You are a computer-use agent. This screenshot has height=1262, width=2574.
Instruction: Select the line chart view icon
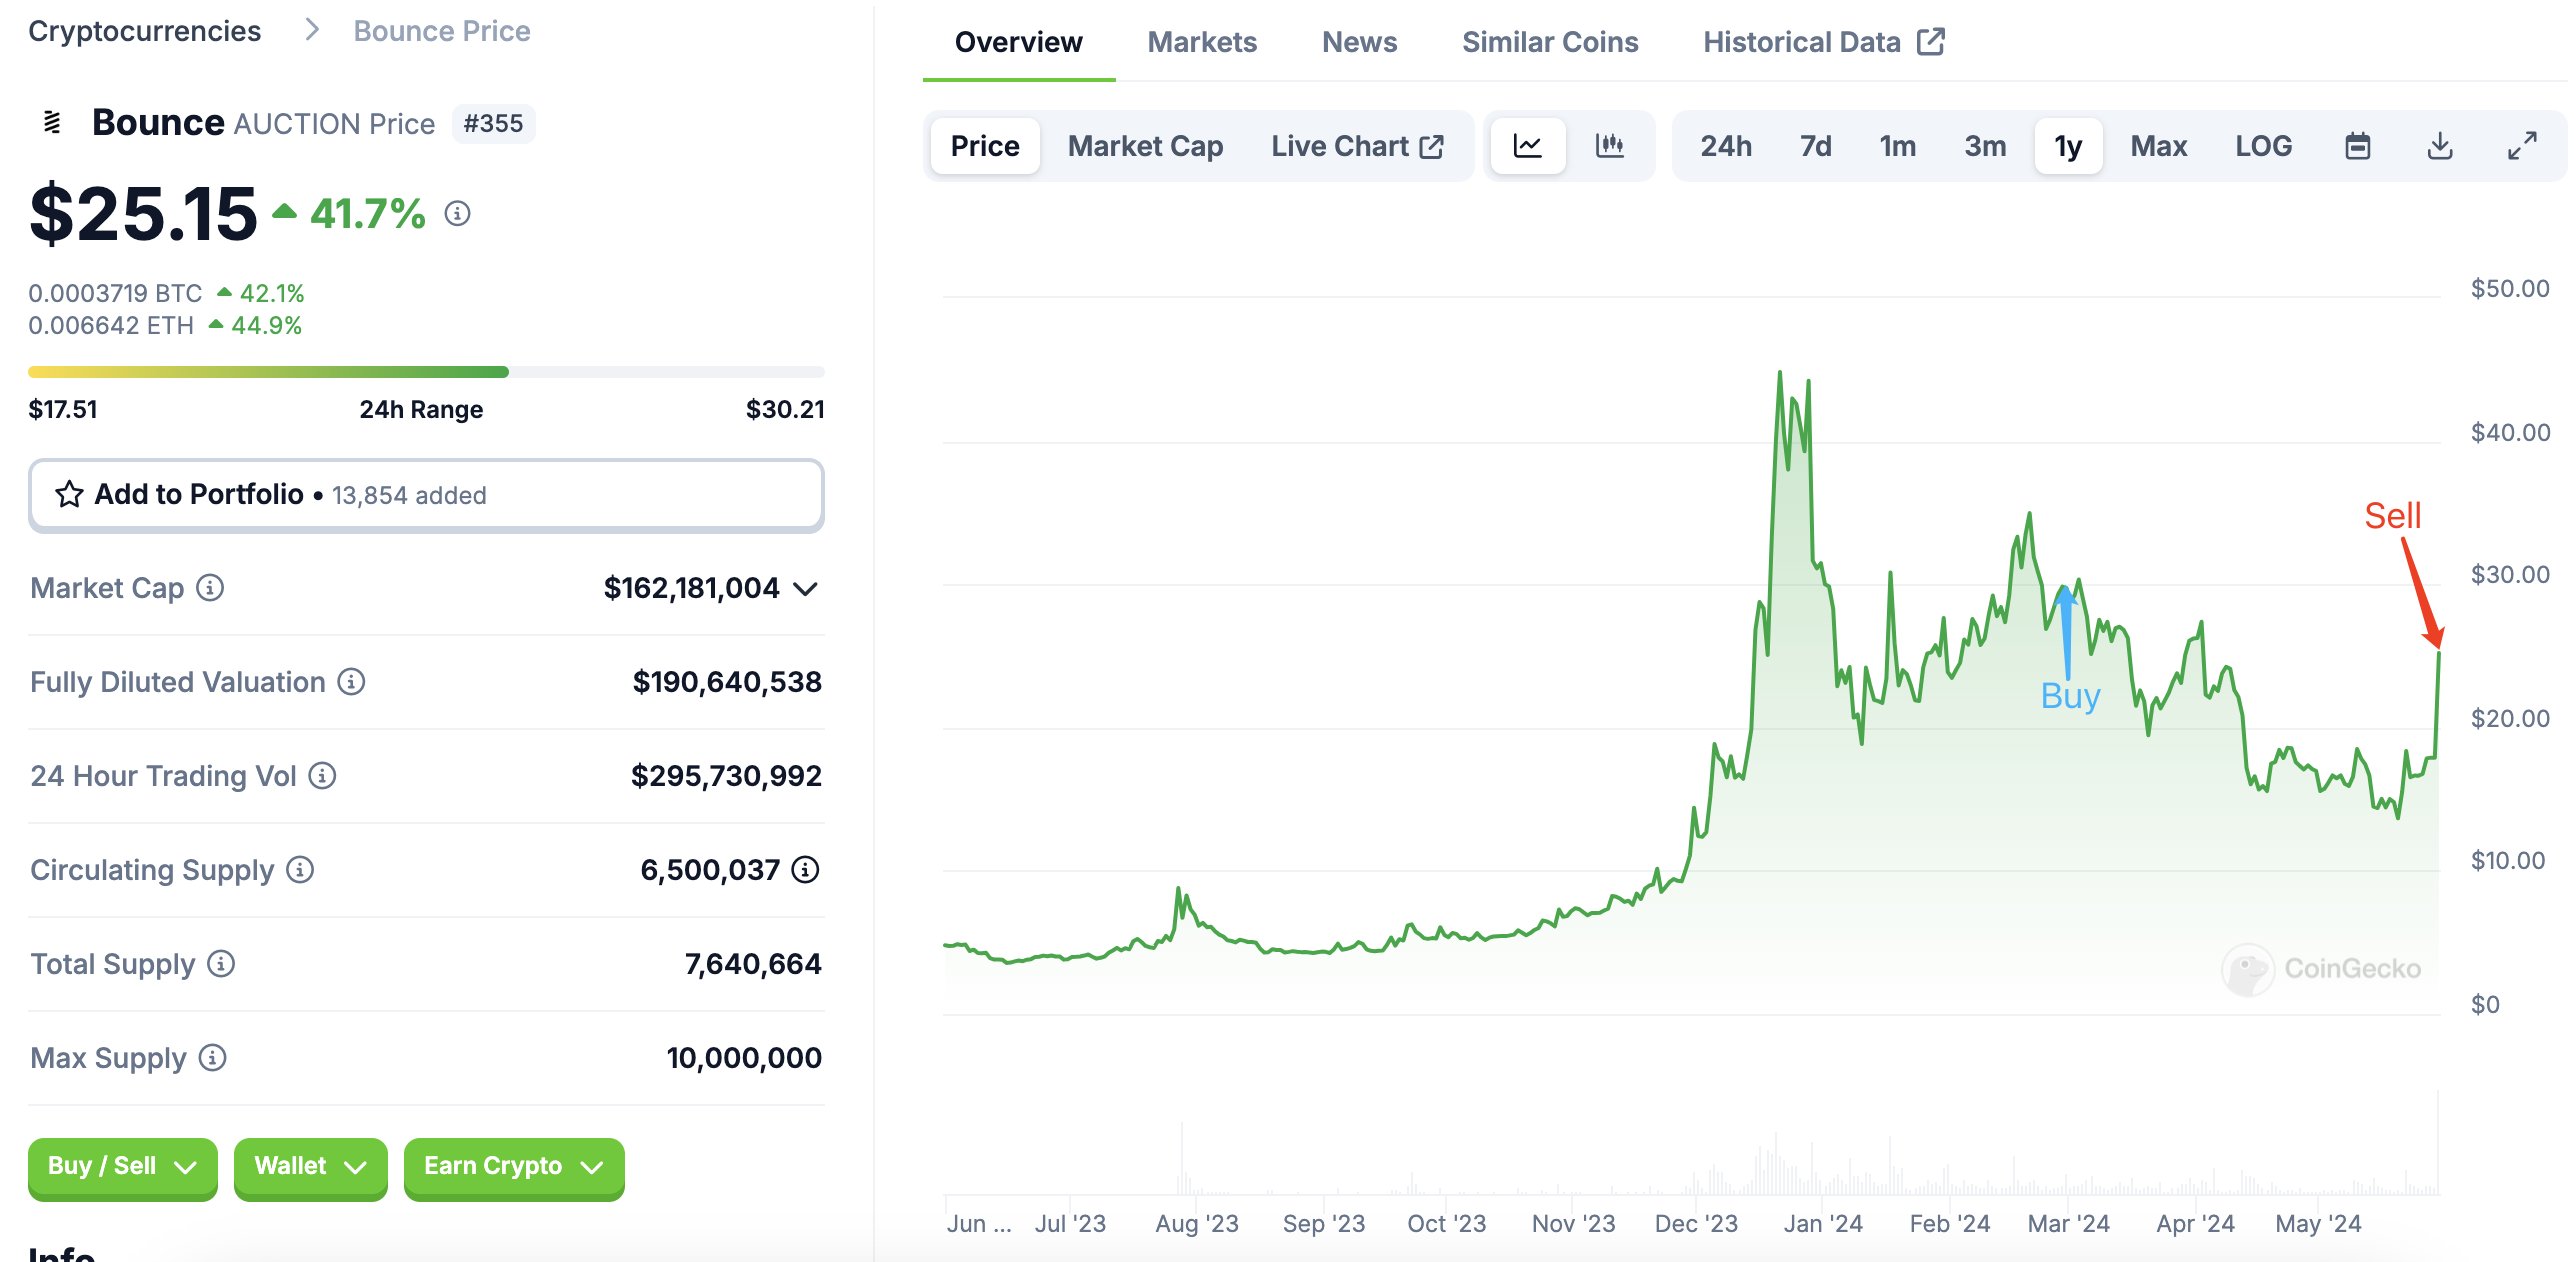click(x=1527, y=146)
